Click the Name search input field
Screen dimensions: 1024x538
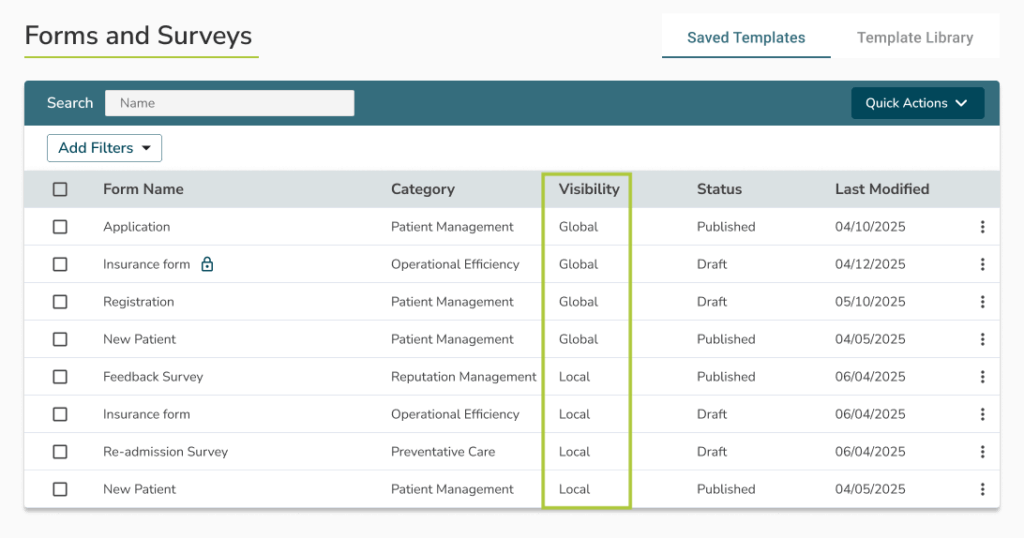(x=230, y=103)
